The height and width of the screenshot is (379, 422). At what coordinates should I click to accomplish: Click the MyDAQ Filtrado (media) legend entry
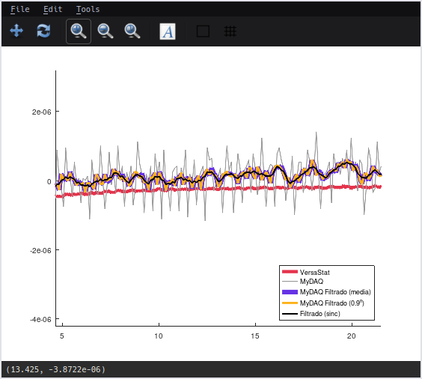(335, 292)
